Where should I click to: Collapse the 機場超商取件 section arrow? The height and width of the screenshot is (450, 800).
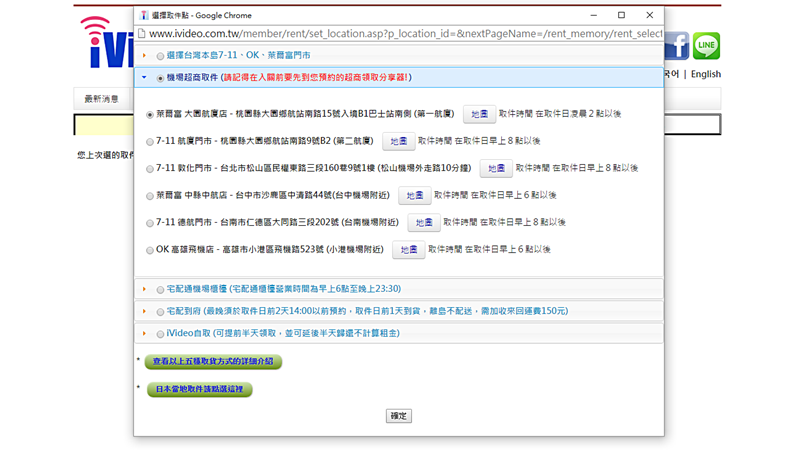144,78
